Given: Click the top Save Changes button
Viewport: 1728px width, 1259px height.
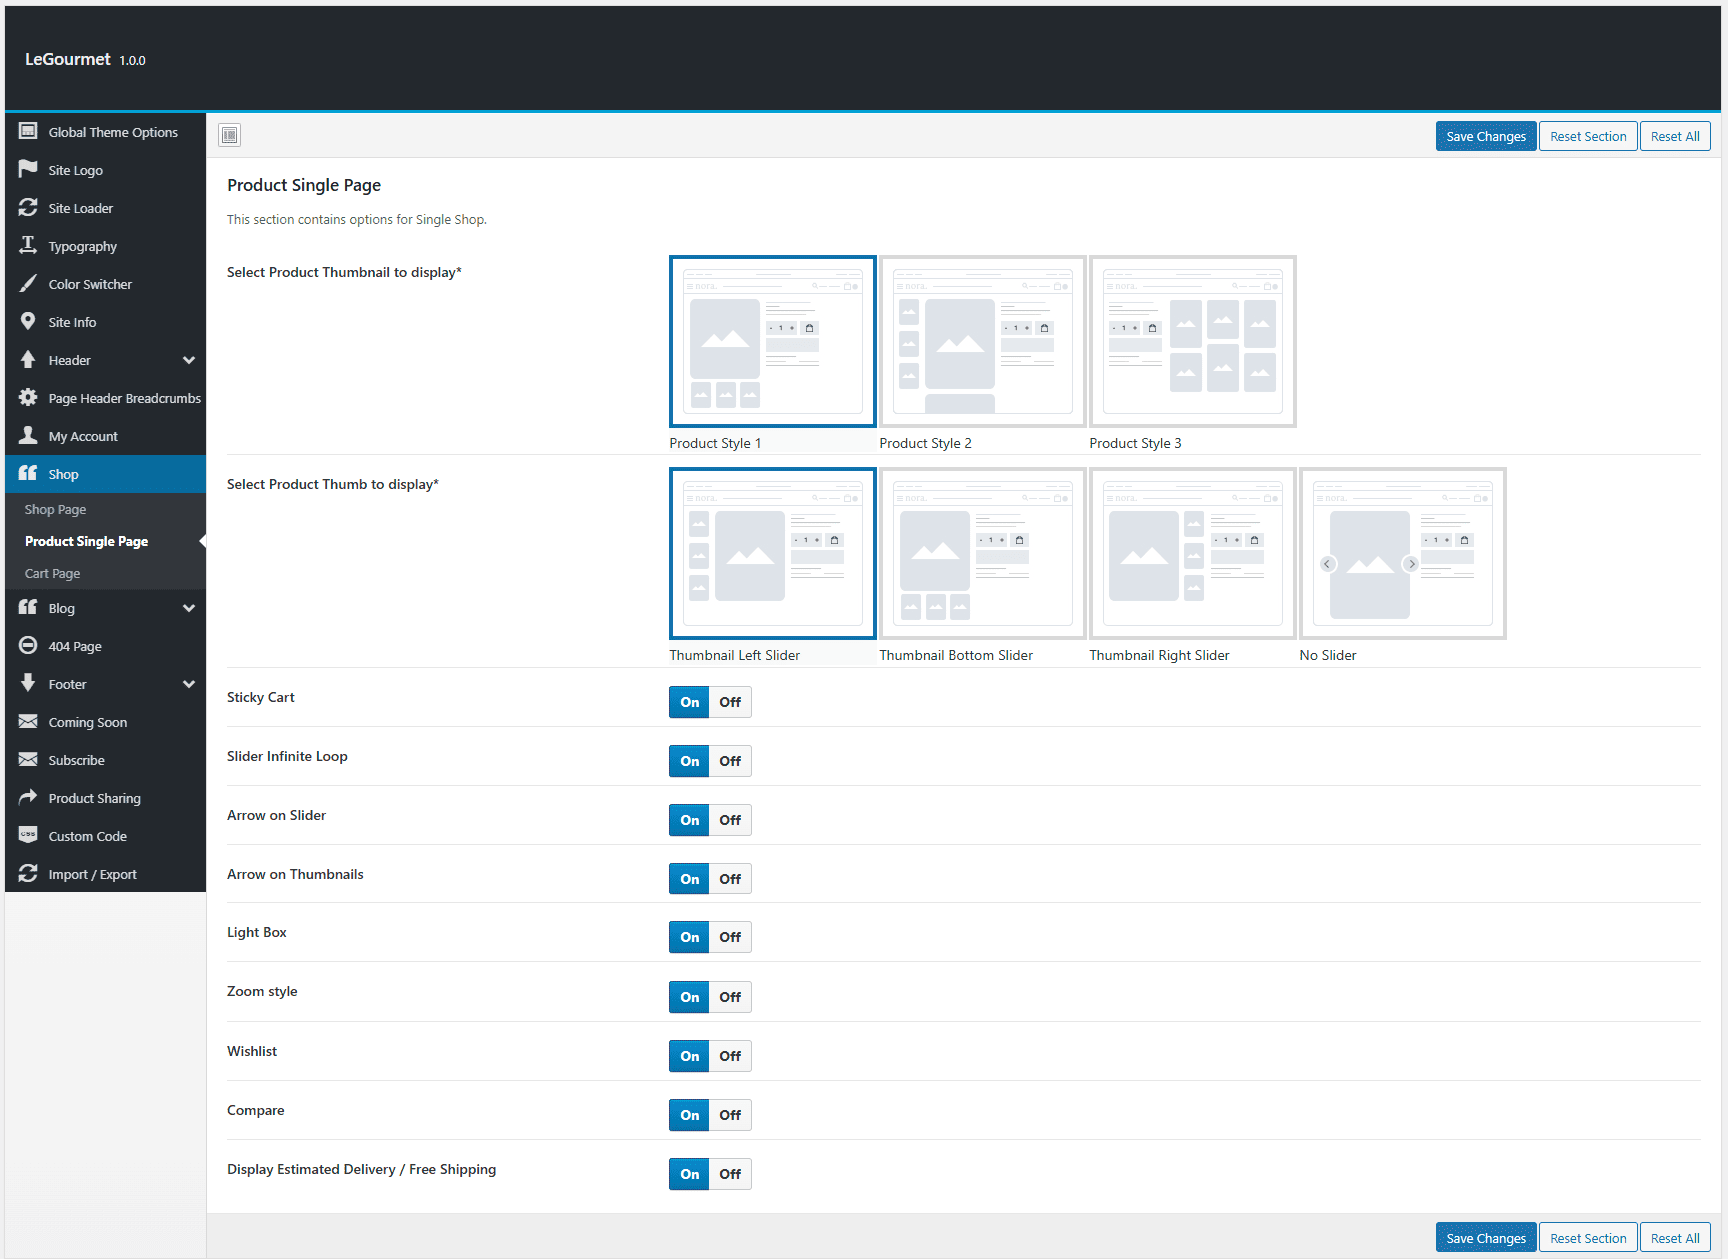Looking at the screenshot, I should [x=1486, y=136].
